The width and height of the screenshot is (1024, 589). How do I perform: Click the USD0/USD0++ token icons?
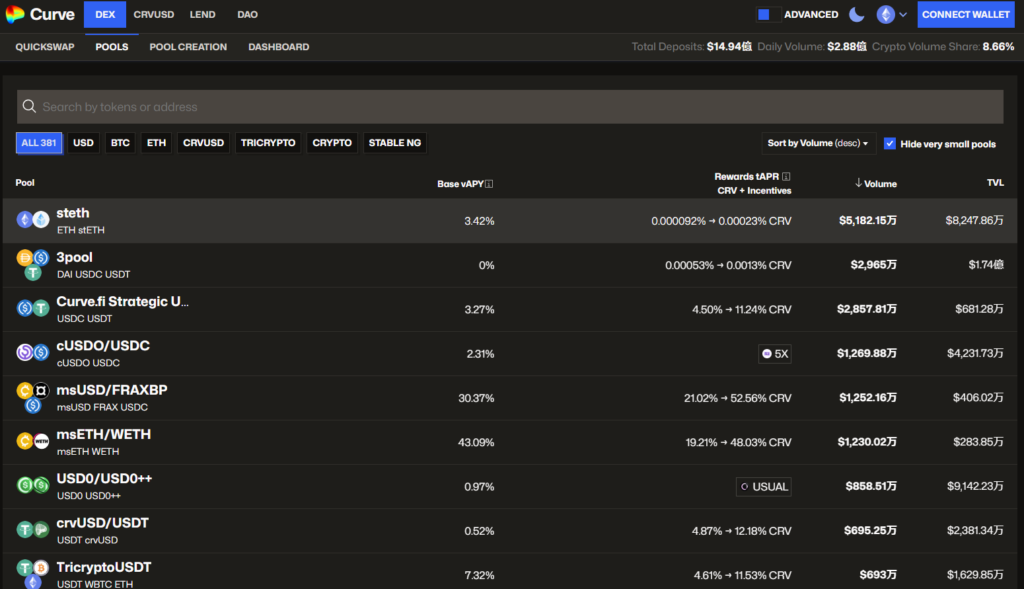pyautogui.click(x=33, y=485)
